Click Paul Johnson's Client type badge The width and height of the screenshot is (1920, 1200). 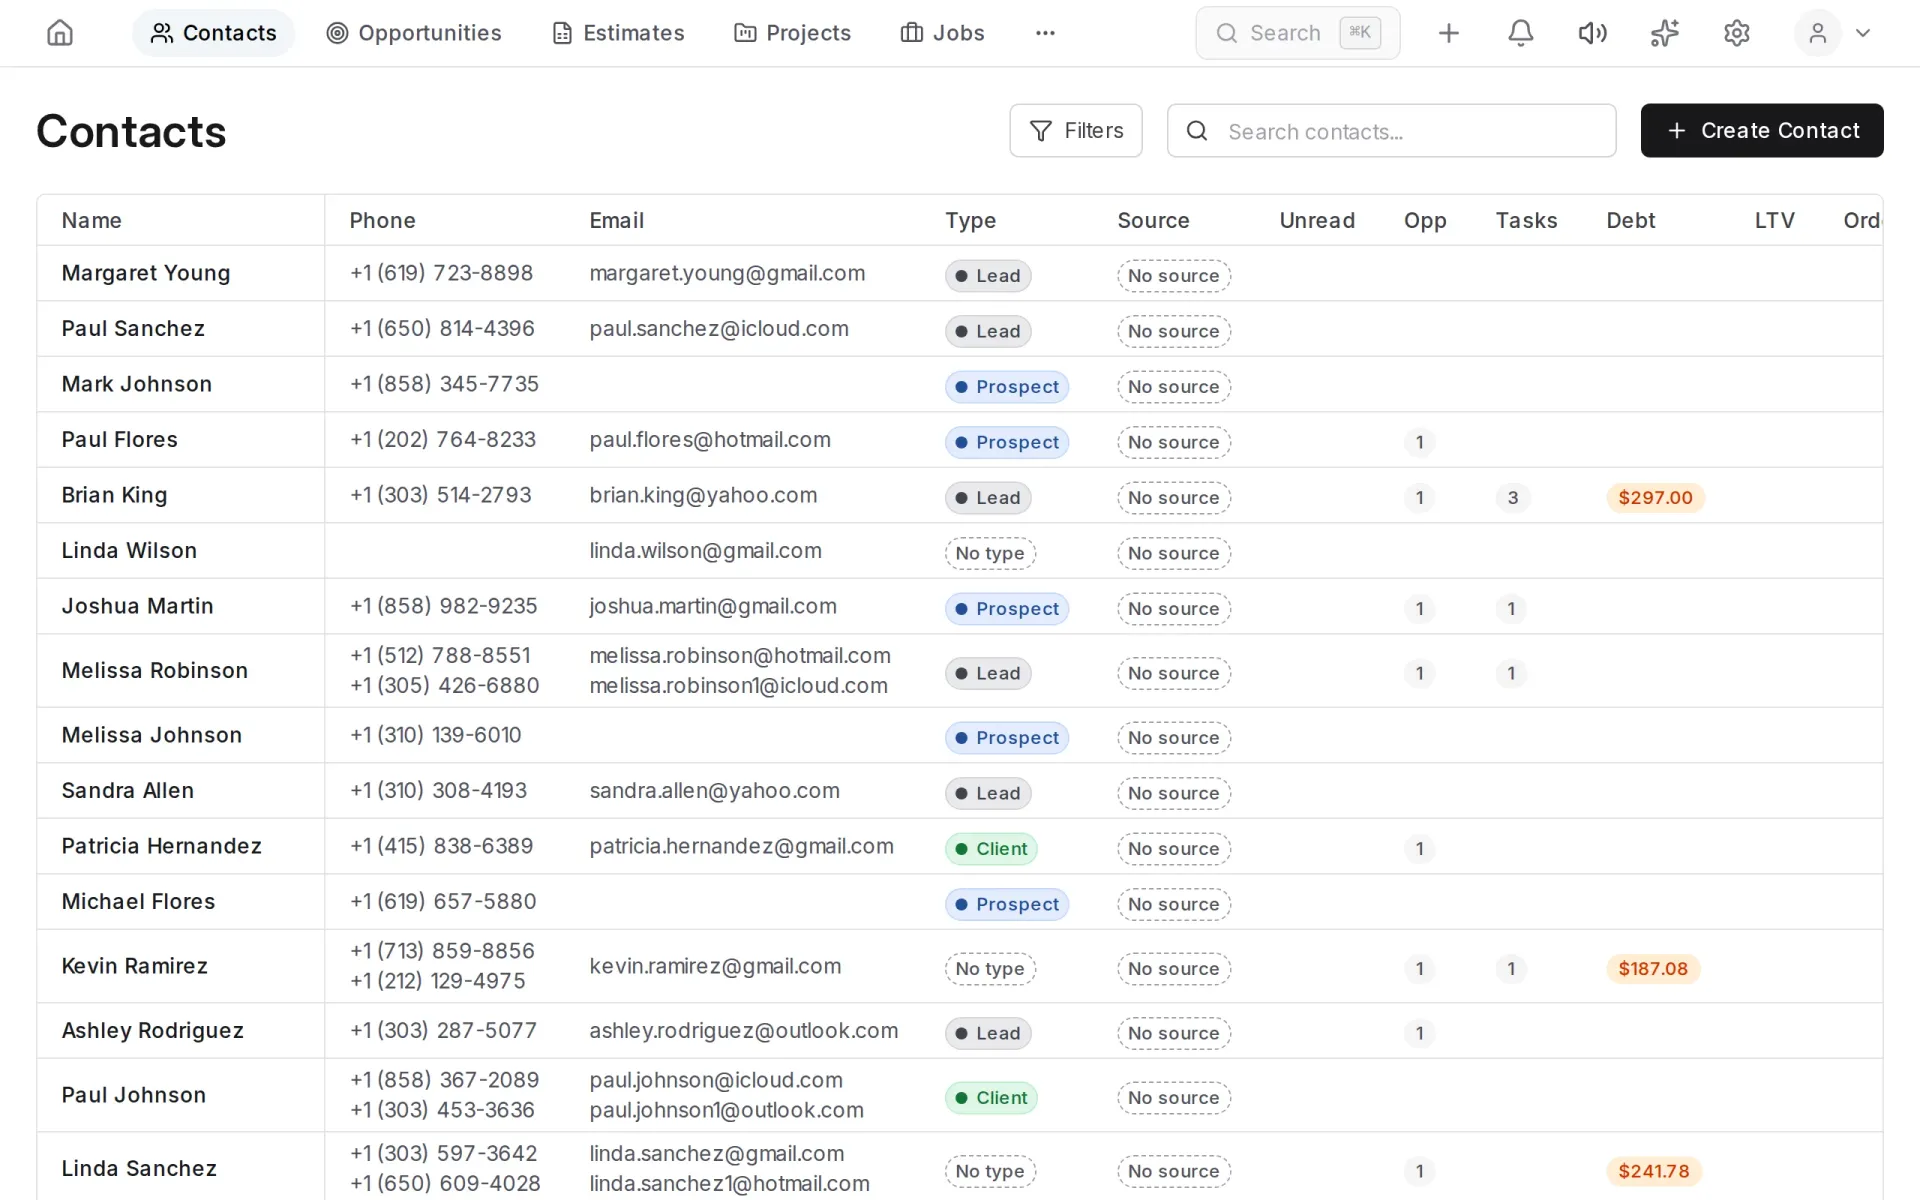(991, 1098)
